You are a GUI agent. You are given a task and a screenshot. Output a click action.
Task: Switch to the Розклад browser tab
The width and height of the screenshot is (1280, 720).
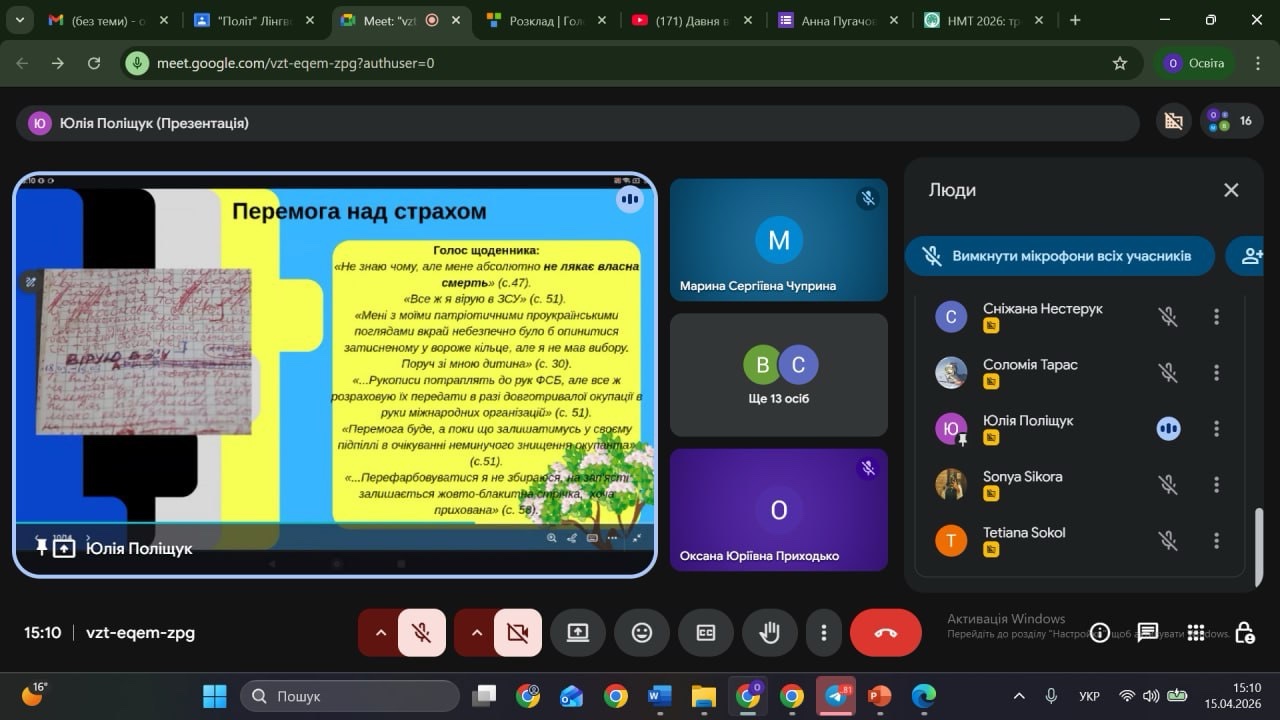click(546, 20)
